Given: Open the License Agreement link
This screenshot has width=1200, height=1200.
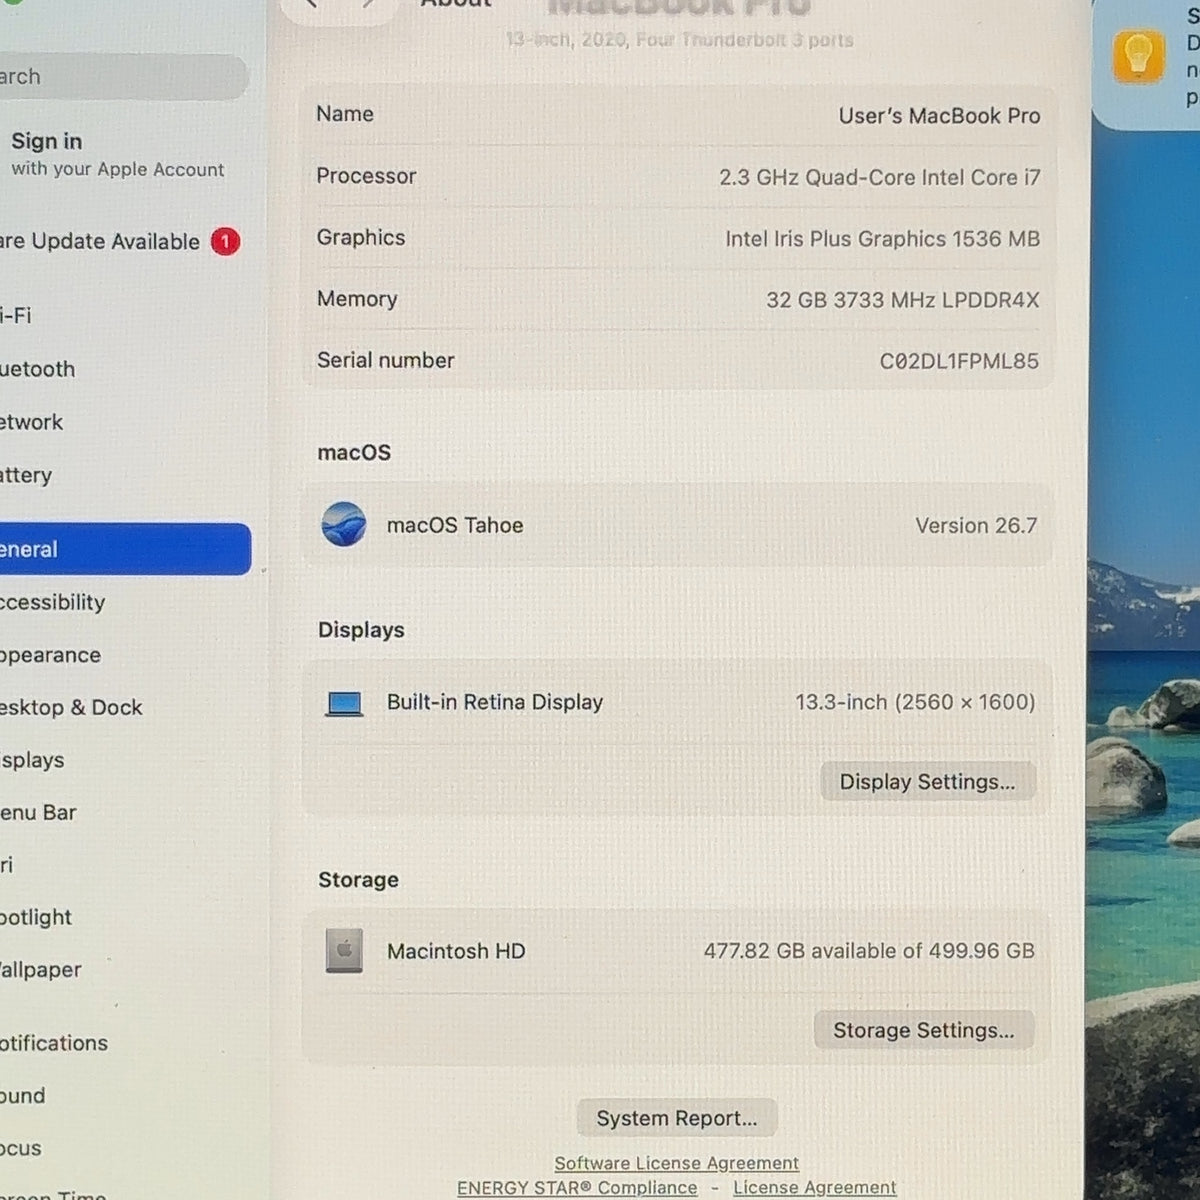Looking at the screenshot, I should (815, 1187).
